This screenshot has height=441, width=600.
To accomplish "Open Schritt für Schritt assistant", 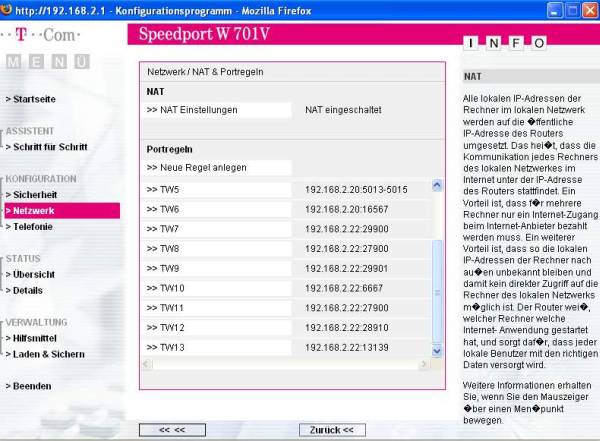I will (x=45, y=147).
